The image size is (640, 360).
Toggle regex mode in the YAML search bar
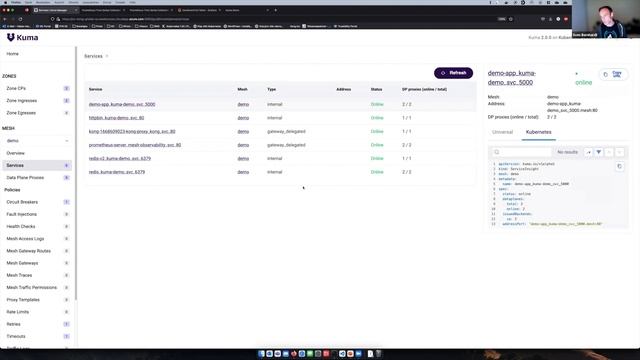pyautogui.click(x=588, y=152)
